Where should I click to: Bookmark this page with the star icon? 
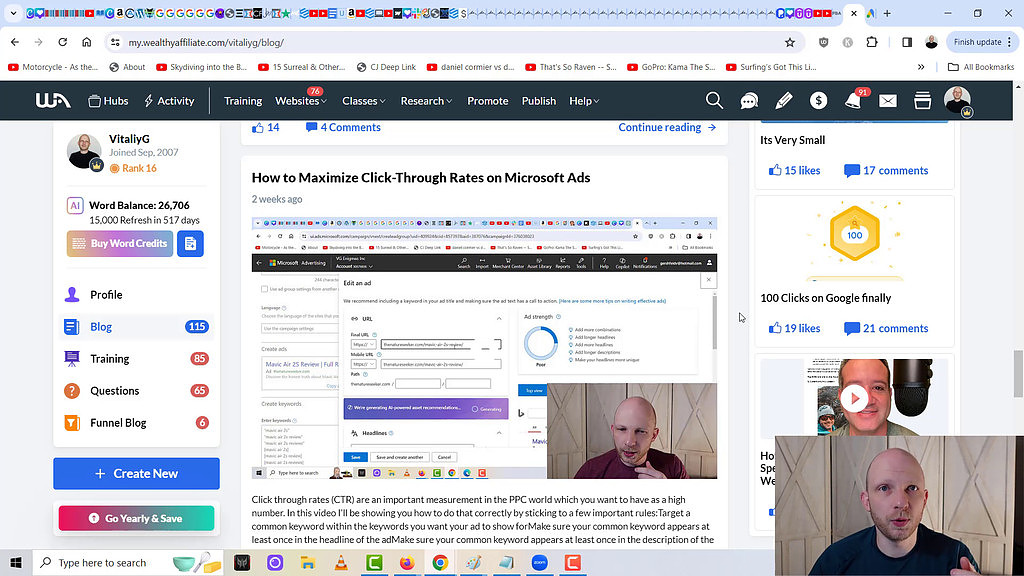pyautogui.click(x=790, y=42)
